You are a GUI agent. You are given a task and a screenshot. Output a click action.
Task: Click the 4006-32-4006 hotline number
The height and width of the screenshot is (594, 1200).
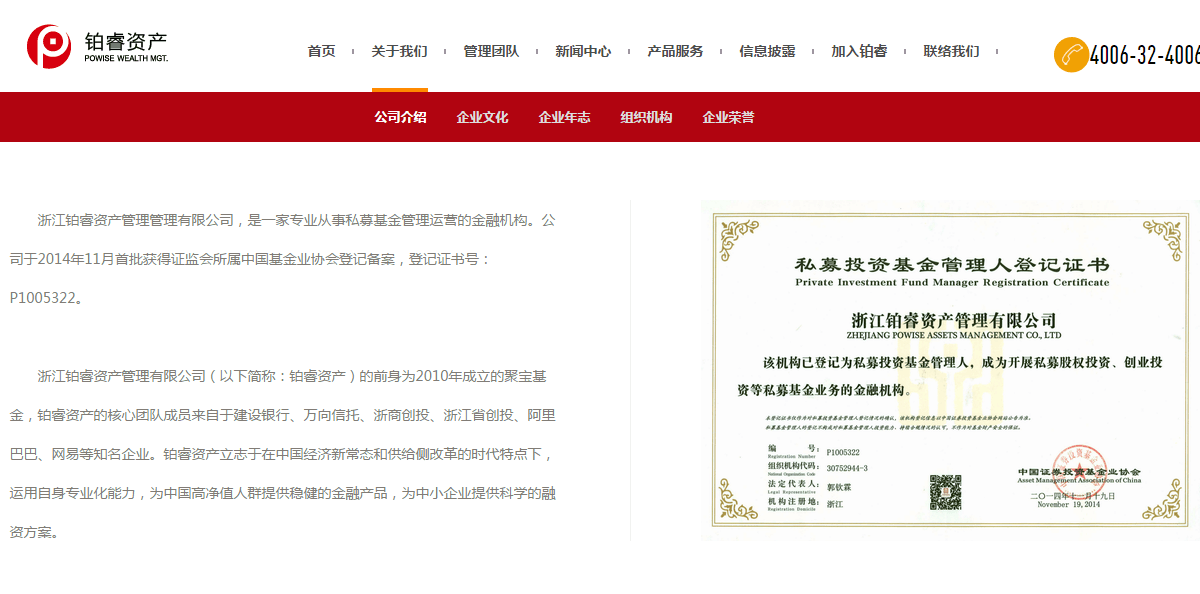[1145, 55]
